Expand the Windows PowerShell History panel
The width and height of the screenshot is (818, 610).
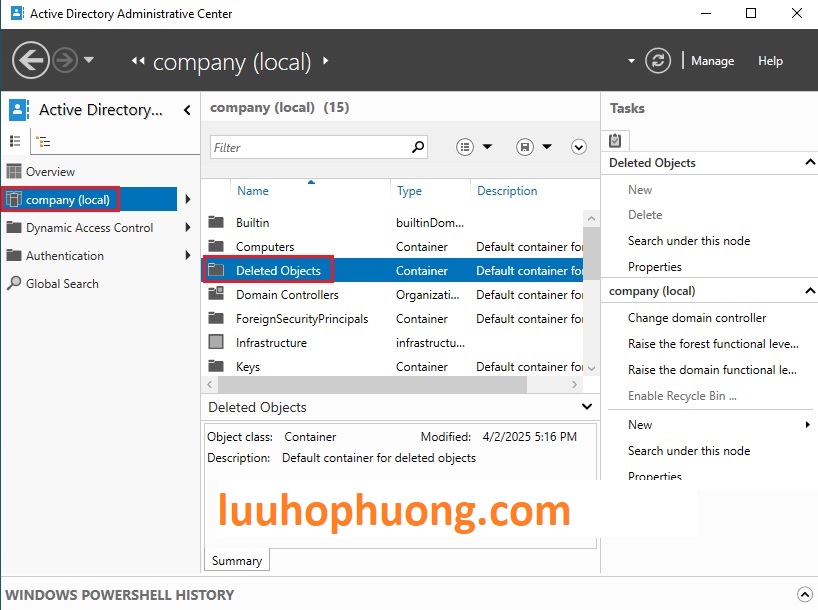pos(804,595)
